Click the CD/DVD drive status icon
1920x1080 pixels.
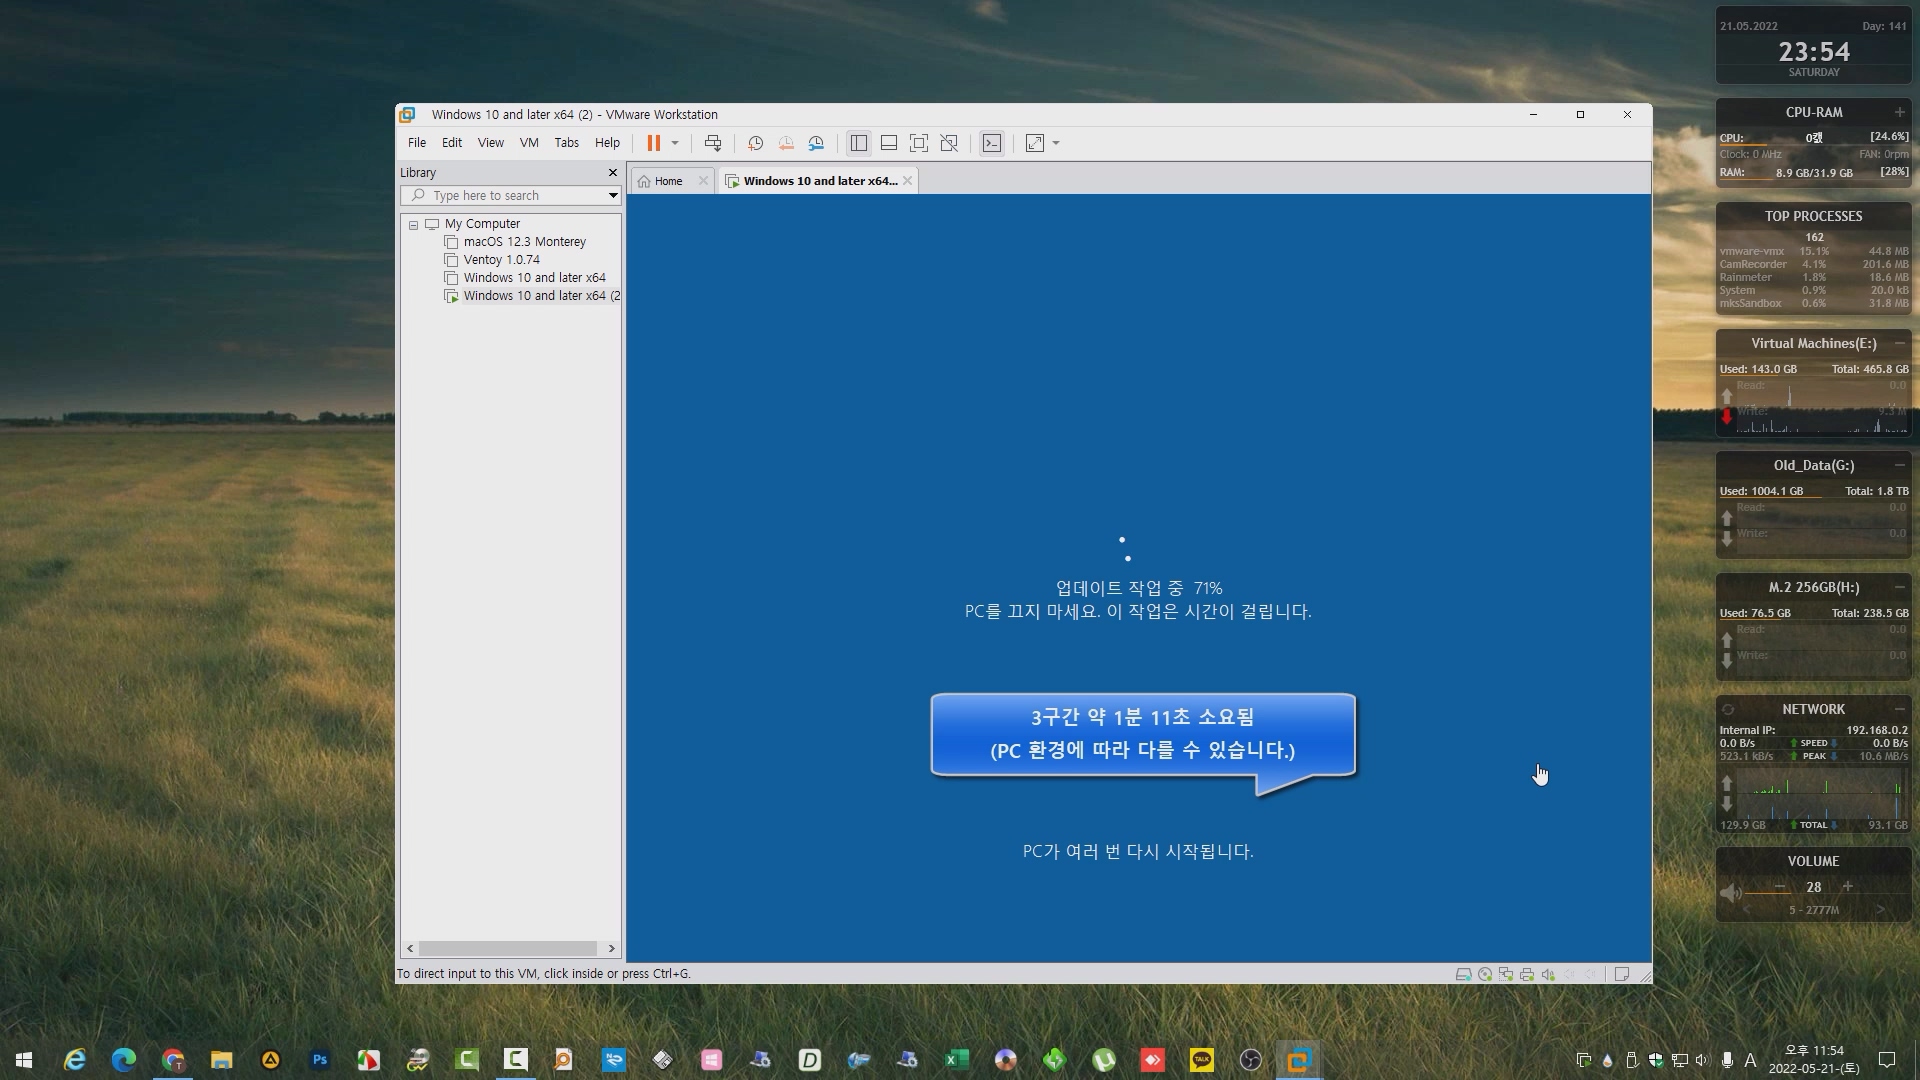[x=1485, y=975]
